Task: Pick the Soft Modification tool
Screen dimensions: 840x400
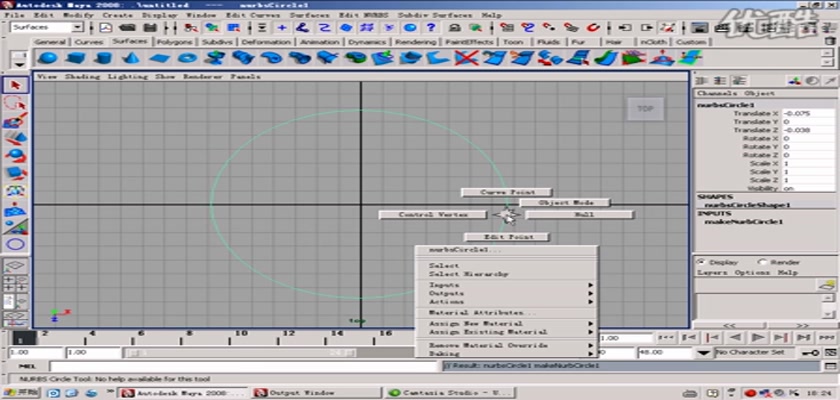Action: 16,209
